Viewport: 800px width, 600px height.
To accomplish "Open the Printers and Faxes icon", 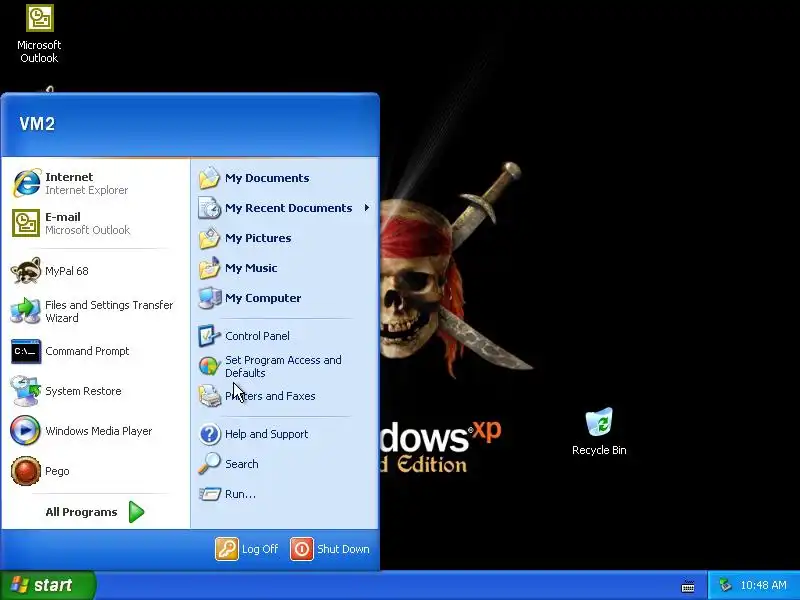I will tap(209, 396).
